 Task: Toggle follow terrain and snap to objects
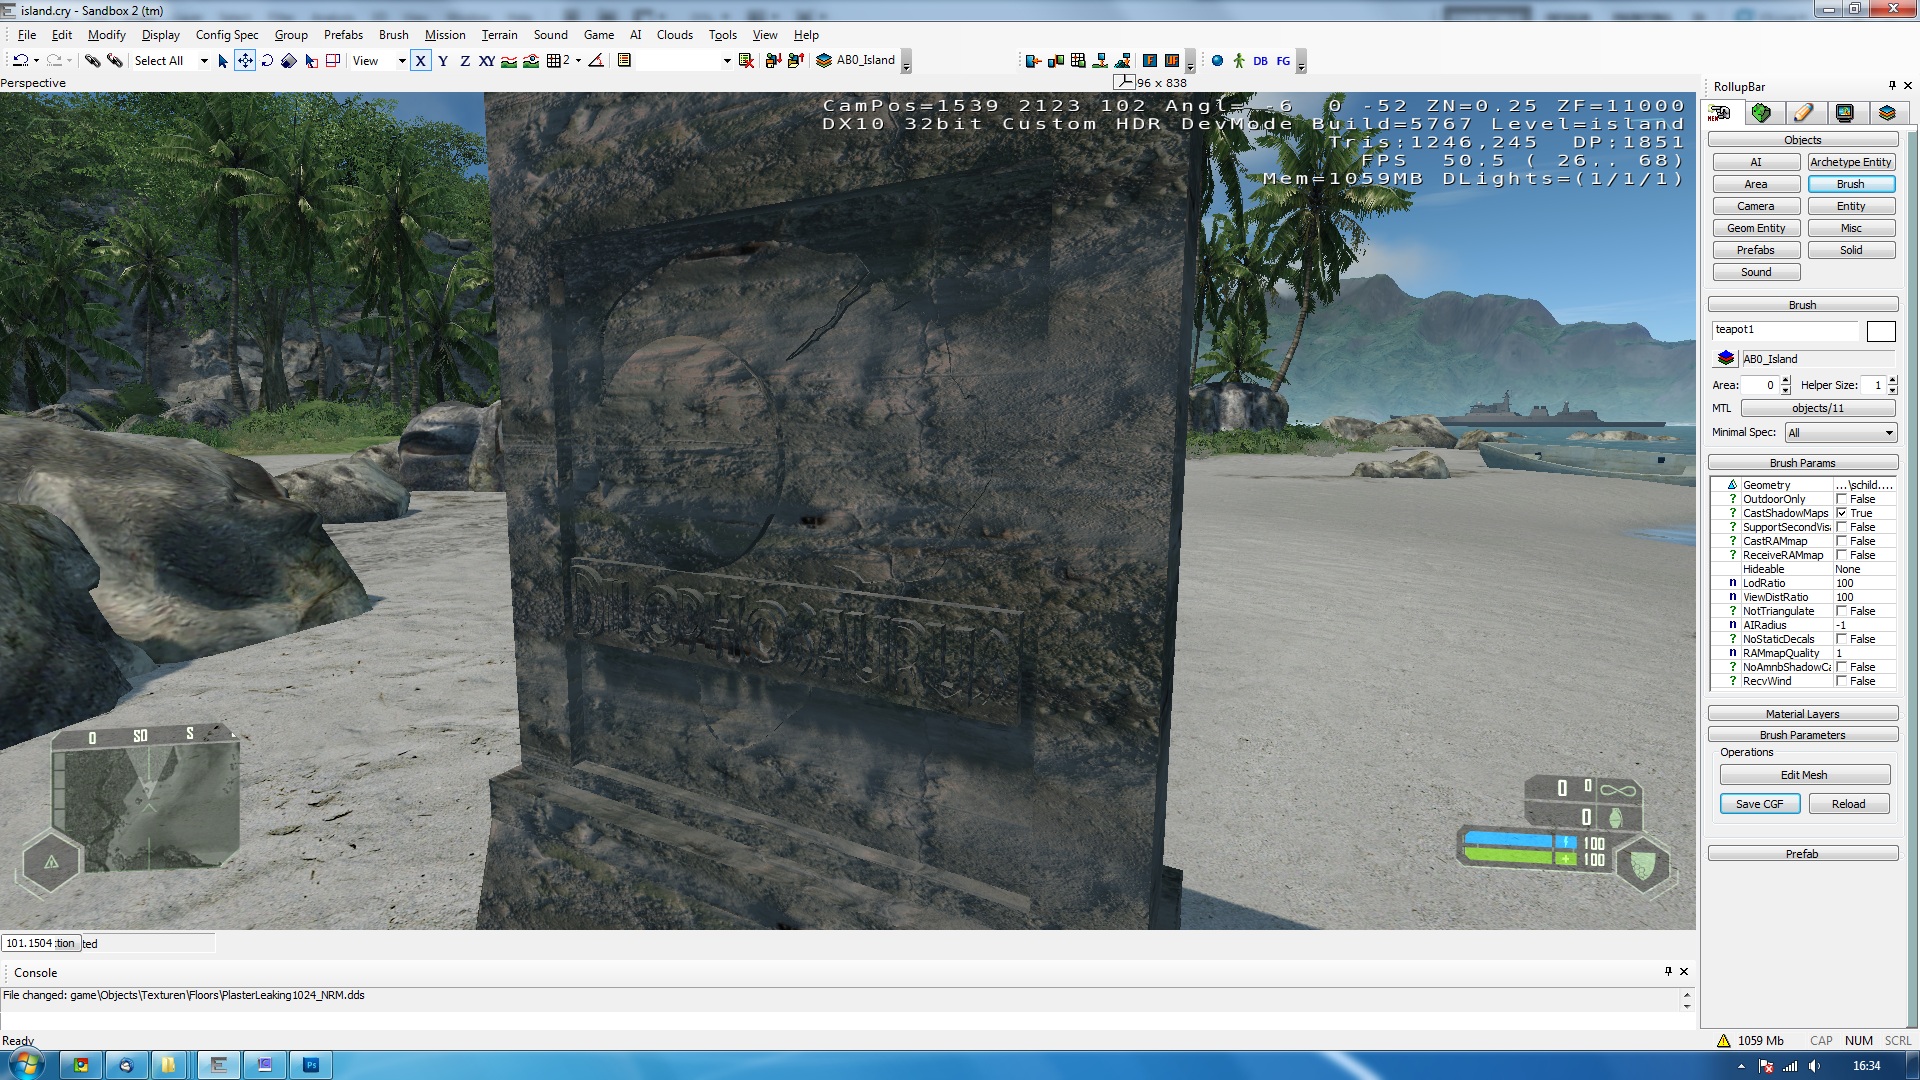coord(531,61)
